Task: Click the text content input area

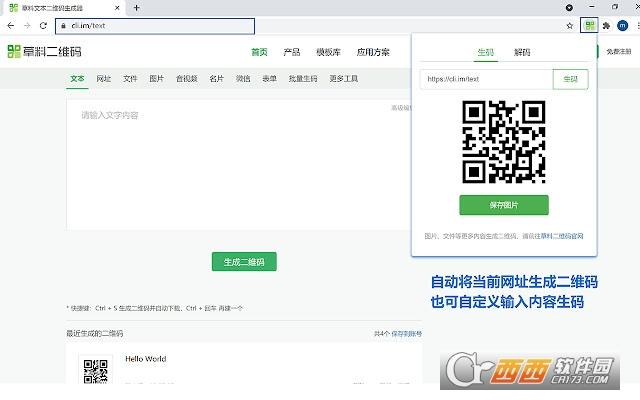Action: point(239,164)
